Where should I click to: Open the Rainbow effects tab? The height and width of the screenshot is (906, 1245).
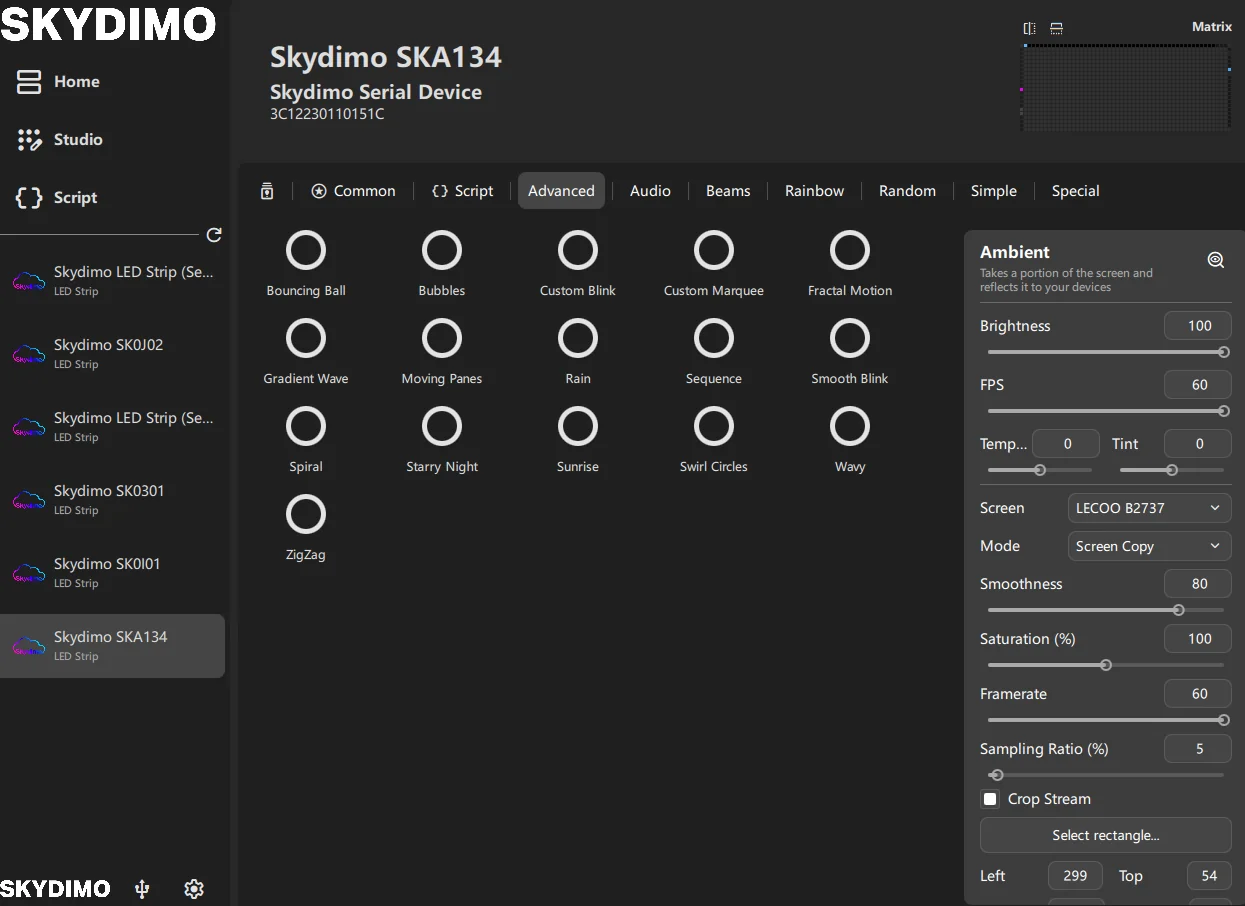814,191
